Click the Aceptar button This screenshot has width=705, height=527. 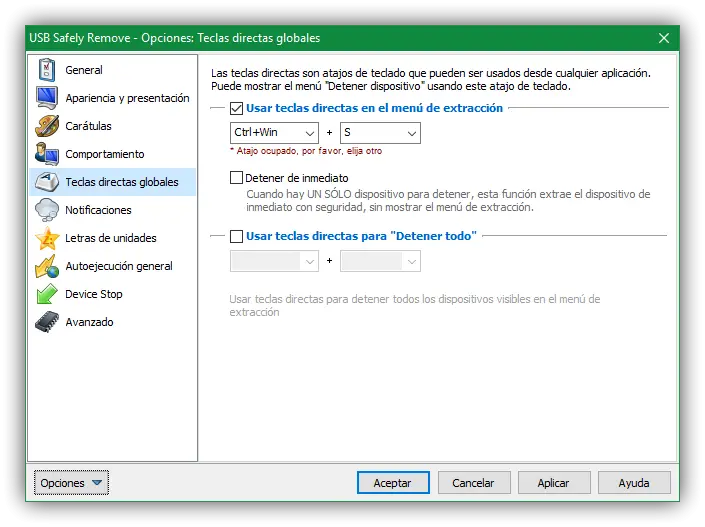click(393, 483)
